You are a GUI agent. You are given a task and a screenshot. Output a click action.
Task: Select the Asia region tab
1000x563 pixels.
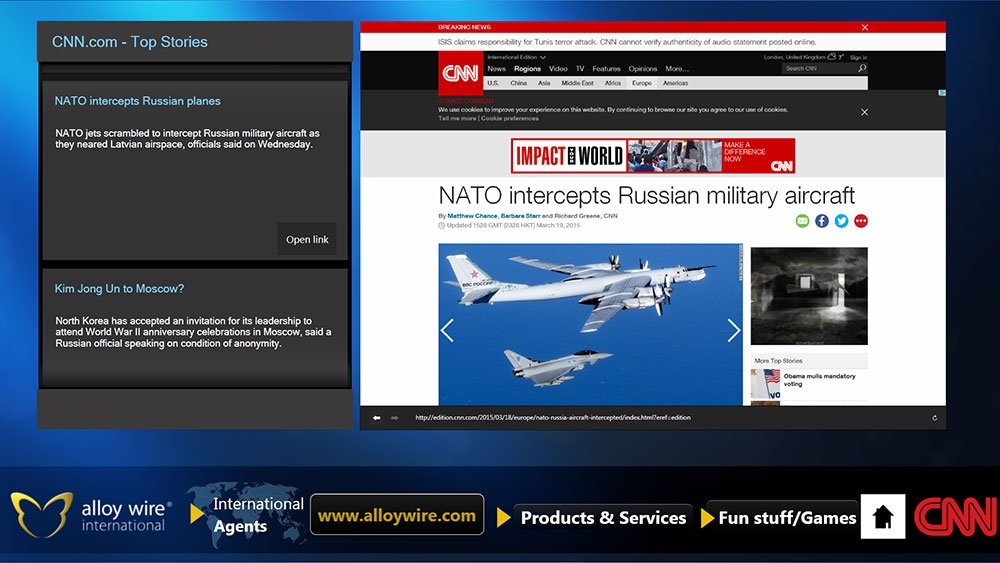(544, 83)
